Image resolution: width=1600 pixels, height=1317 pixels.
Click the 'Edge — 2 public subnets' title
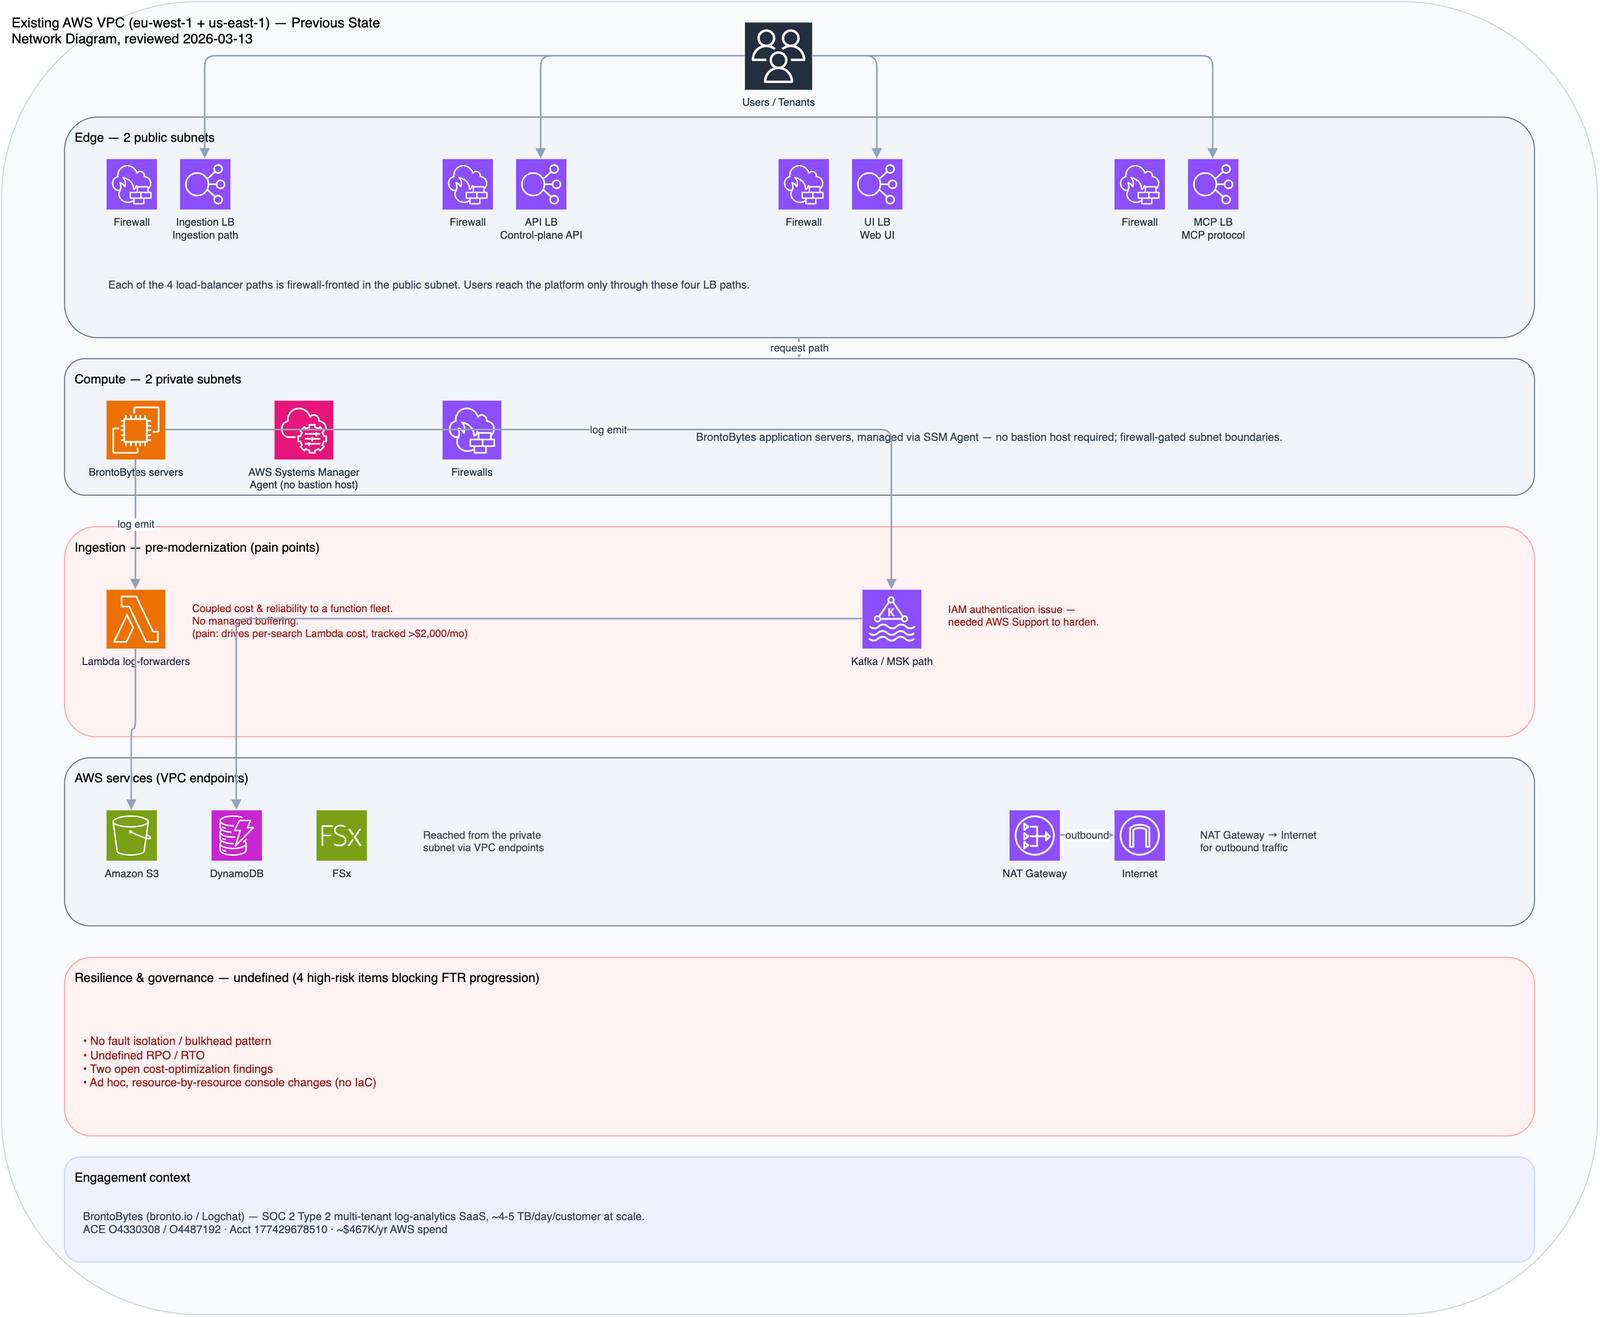(x=145, y=138)
